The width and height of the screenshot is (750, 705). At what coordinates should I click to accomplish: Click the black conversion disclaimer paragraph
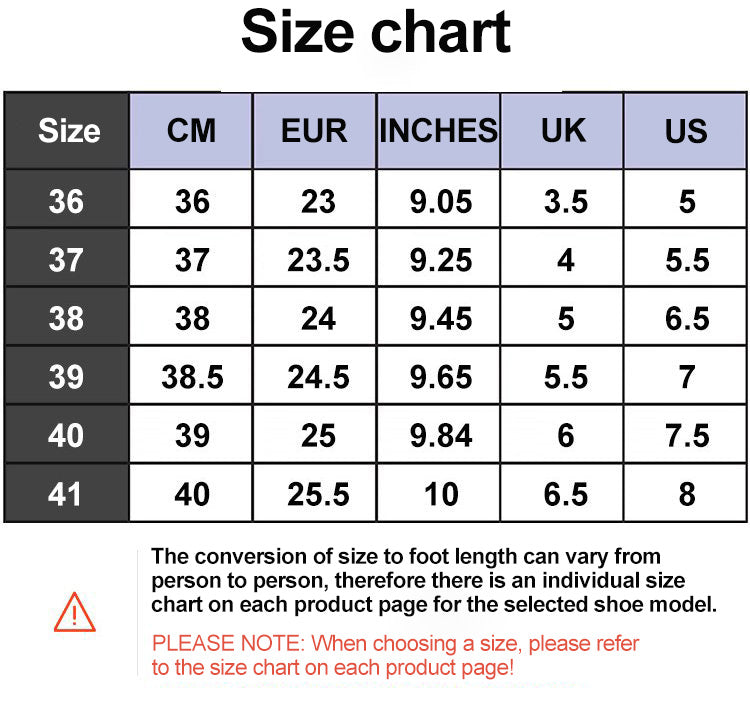pos(434,580)
